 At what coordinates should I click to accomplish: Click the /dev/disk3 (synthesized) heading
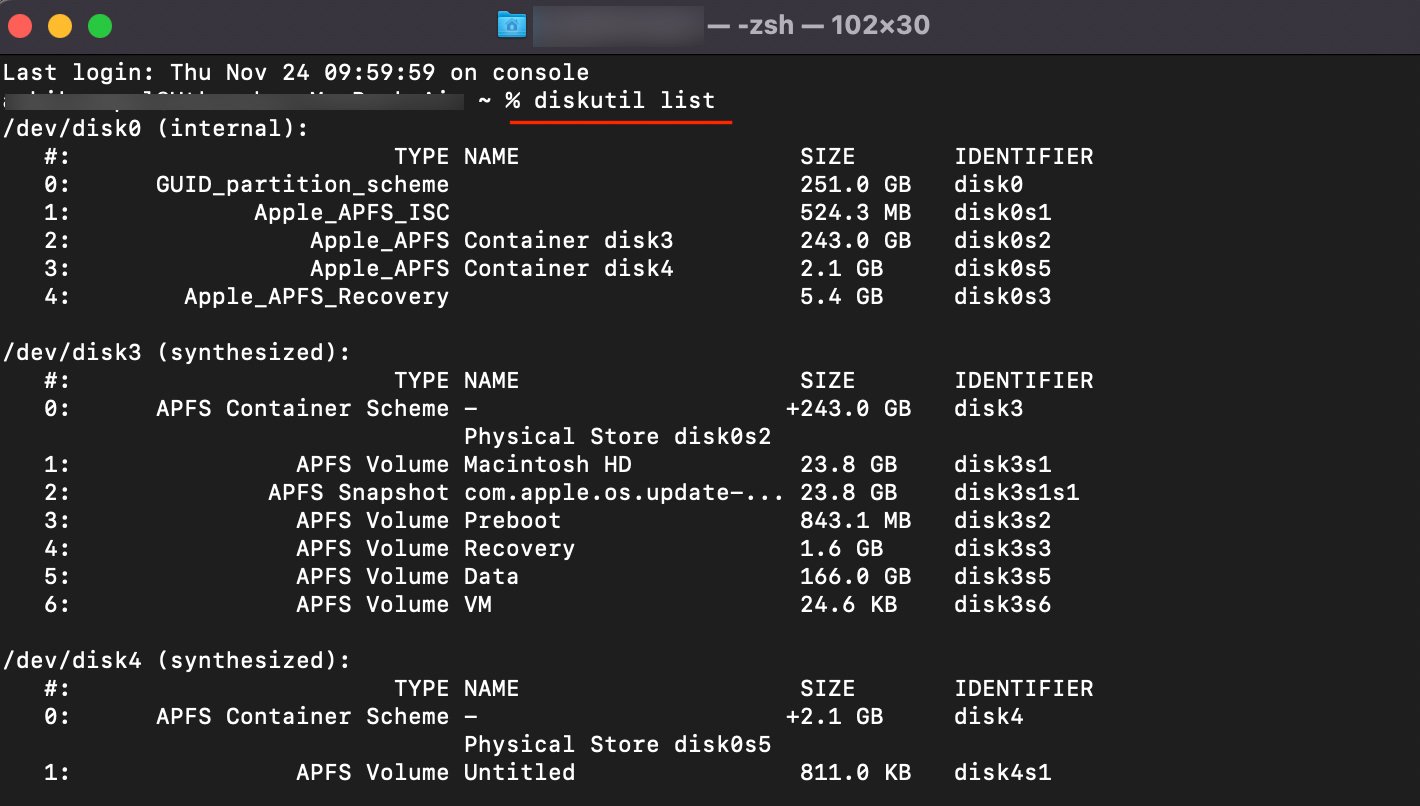click(x=177, y=353)
